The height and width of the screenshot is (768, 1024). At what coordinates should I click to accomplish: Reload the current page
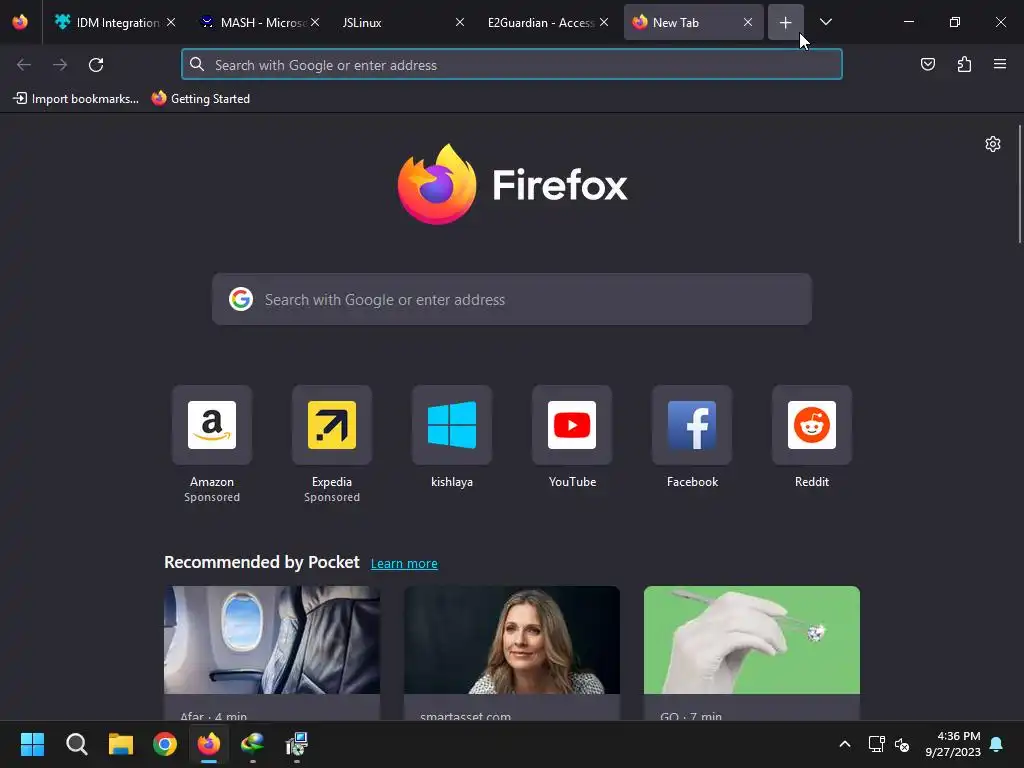(x=96, y=65)
